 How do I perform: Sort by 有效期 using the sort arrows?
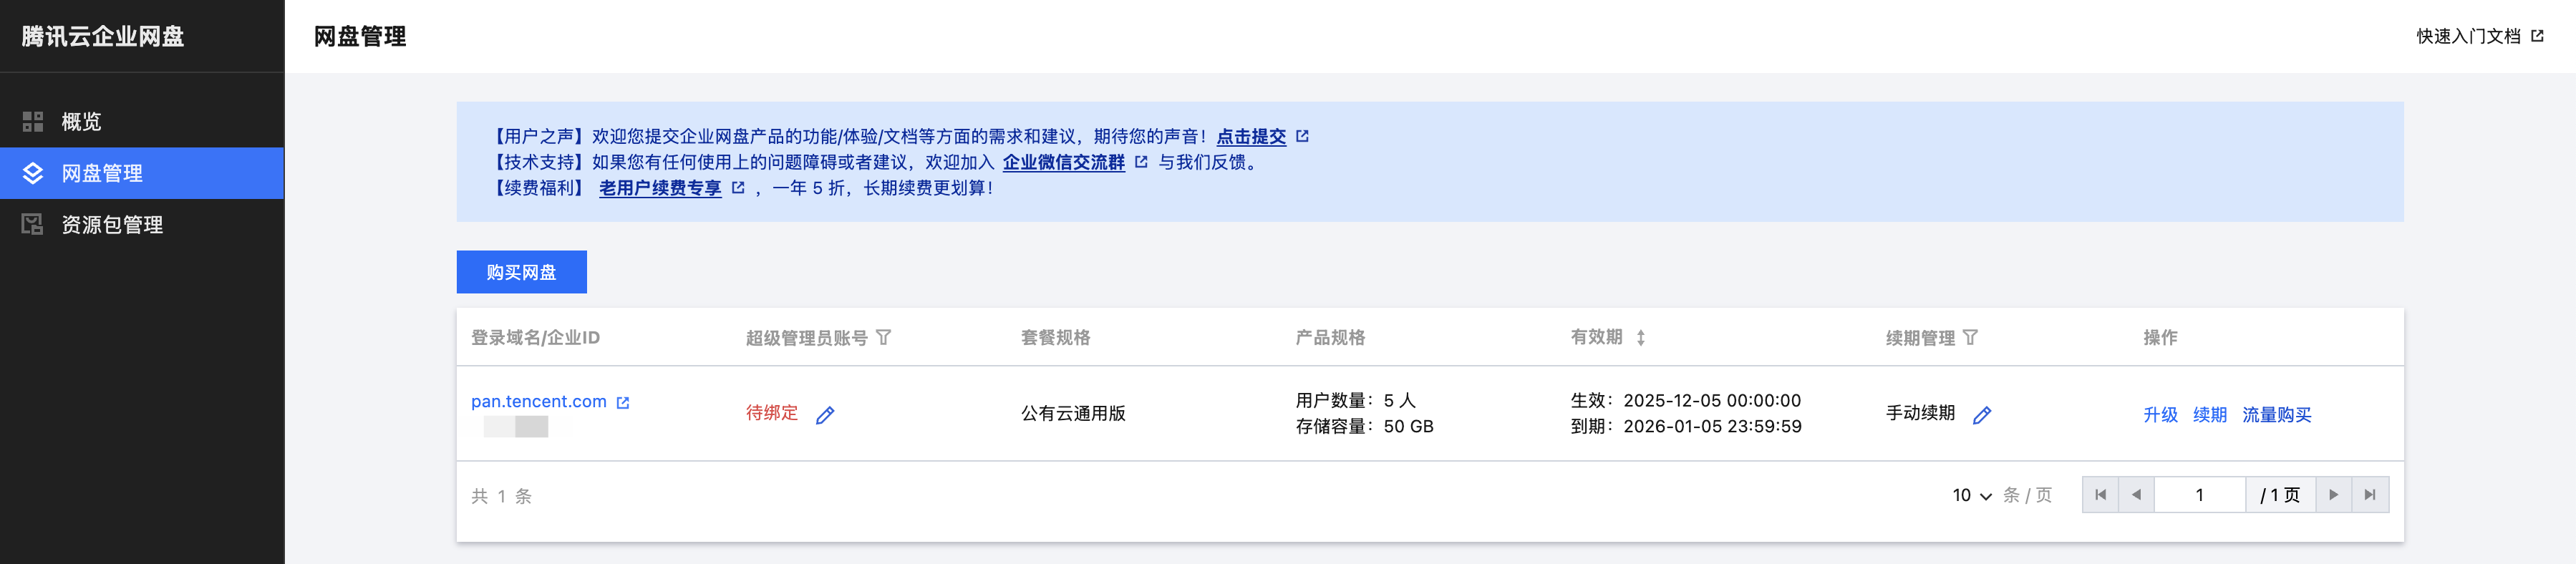[1641, 338]
